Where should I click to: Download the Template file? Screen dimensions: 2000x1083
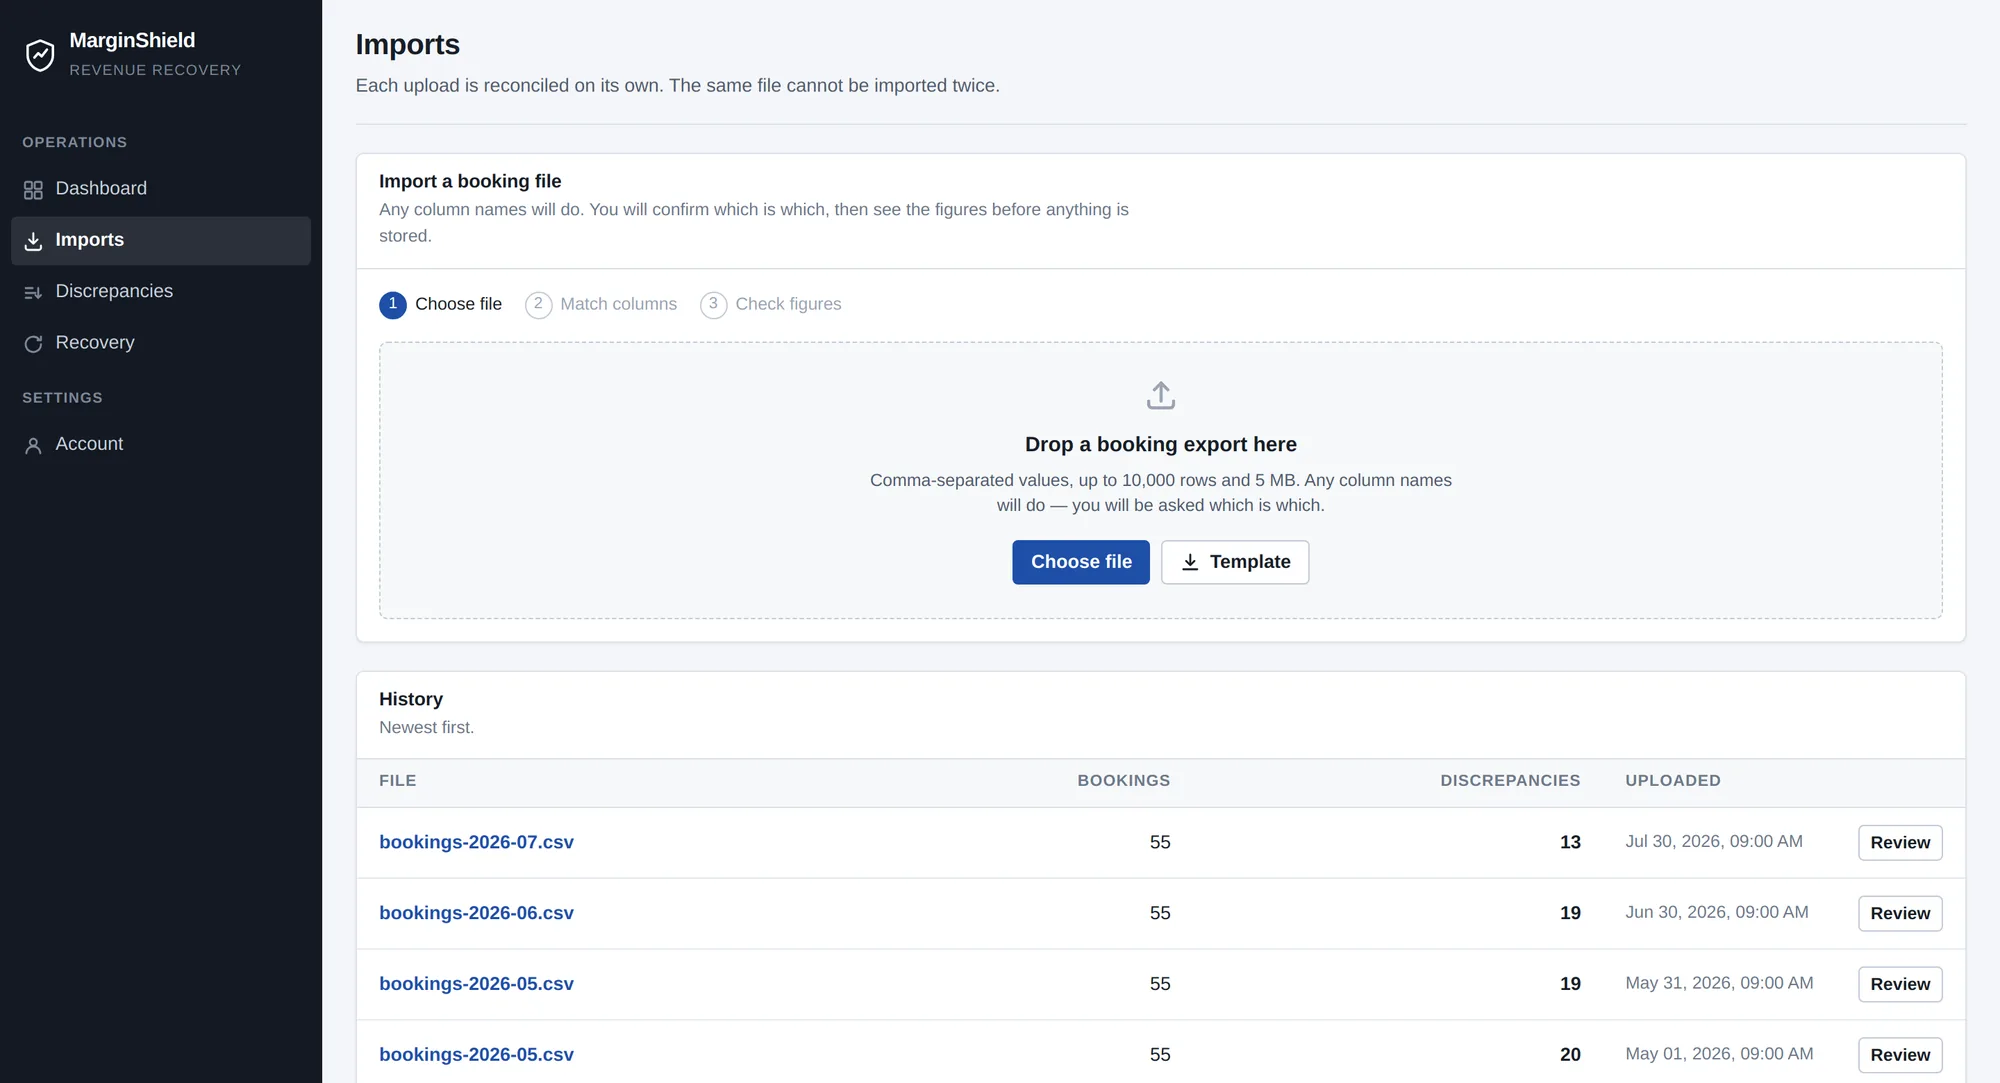coord(1235,562)
